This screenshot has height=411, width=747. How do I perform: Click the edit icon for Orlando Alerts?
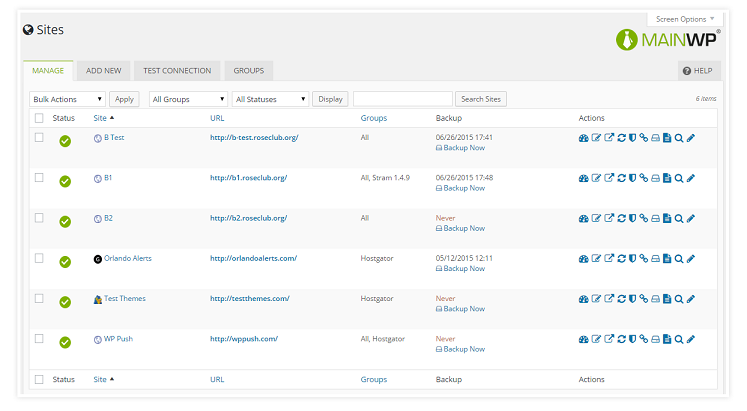(x=596, y=259)
